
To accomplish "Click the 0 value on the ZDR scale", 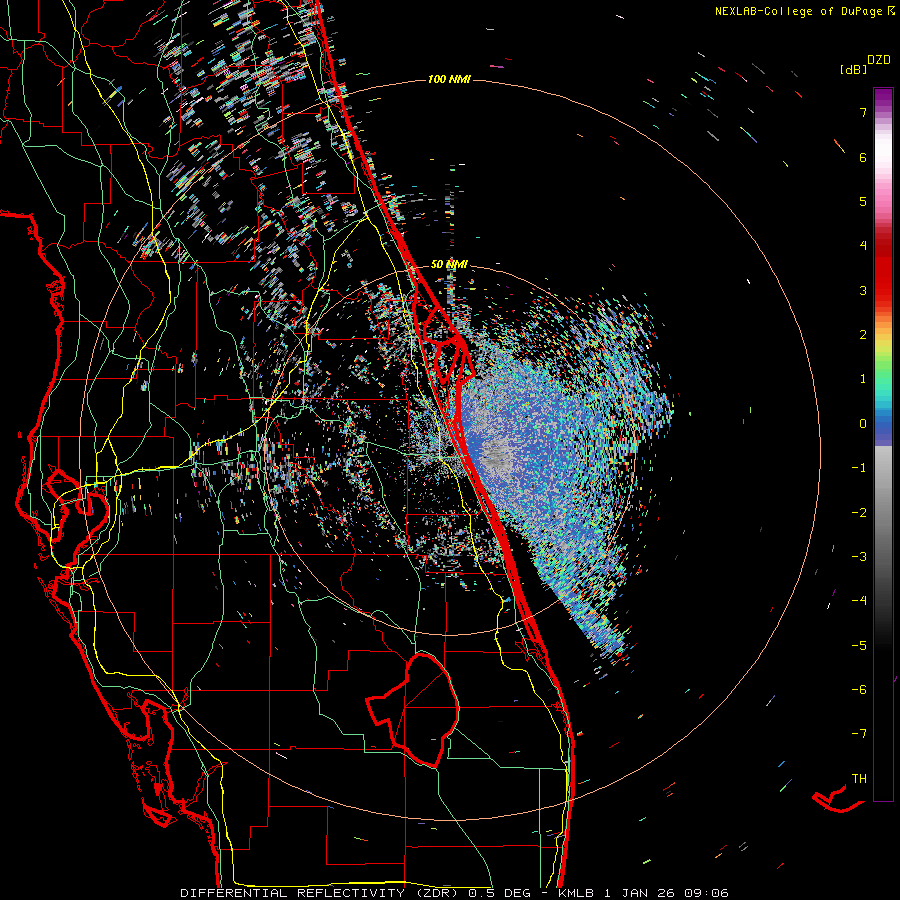I will (x=863, y=424).
